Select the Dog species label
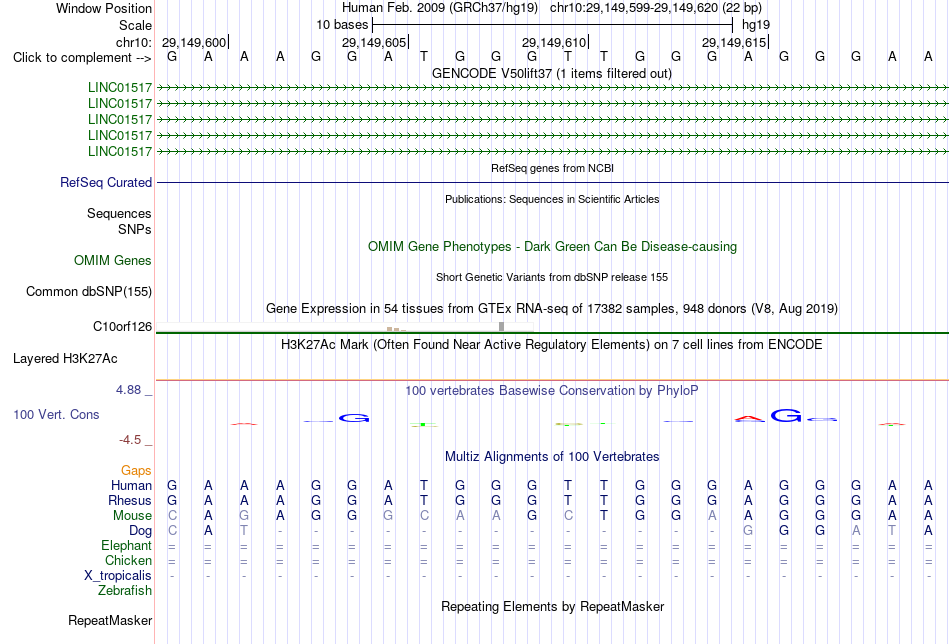Viewport: 950px width, 644px height. (140, 531)
